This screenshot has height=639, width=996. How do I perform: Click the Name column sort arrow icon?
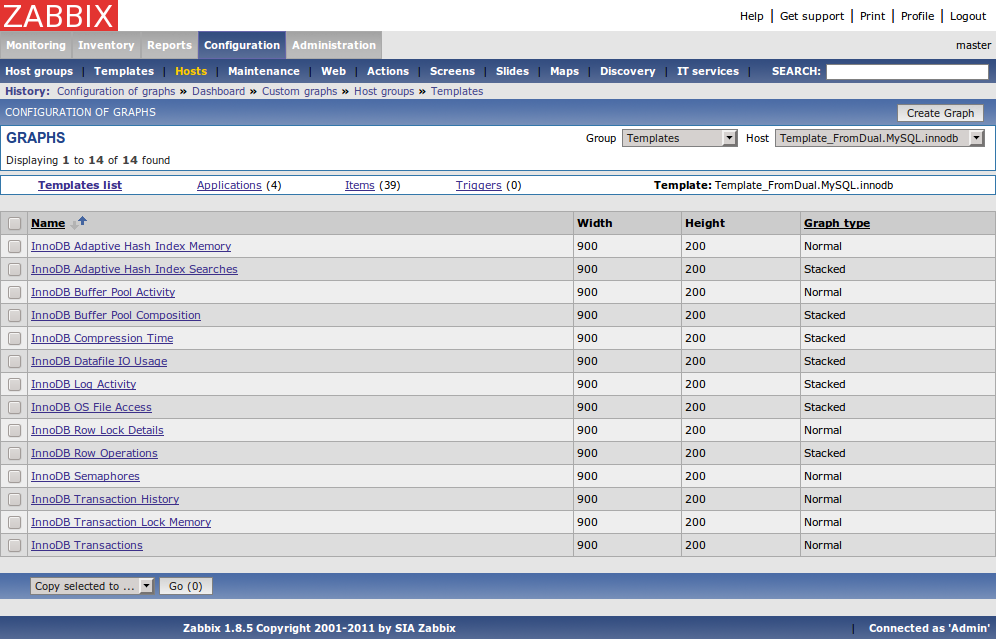point(79,223)
